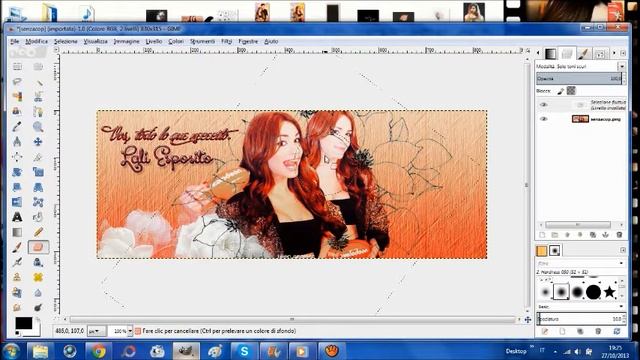Image resolution: width=640 pixels, height=360 pixels.
Task: Toggle zoom-on-resize button above vertical scrollbar
Action: click(528, 50)
